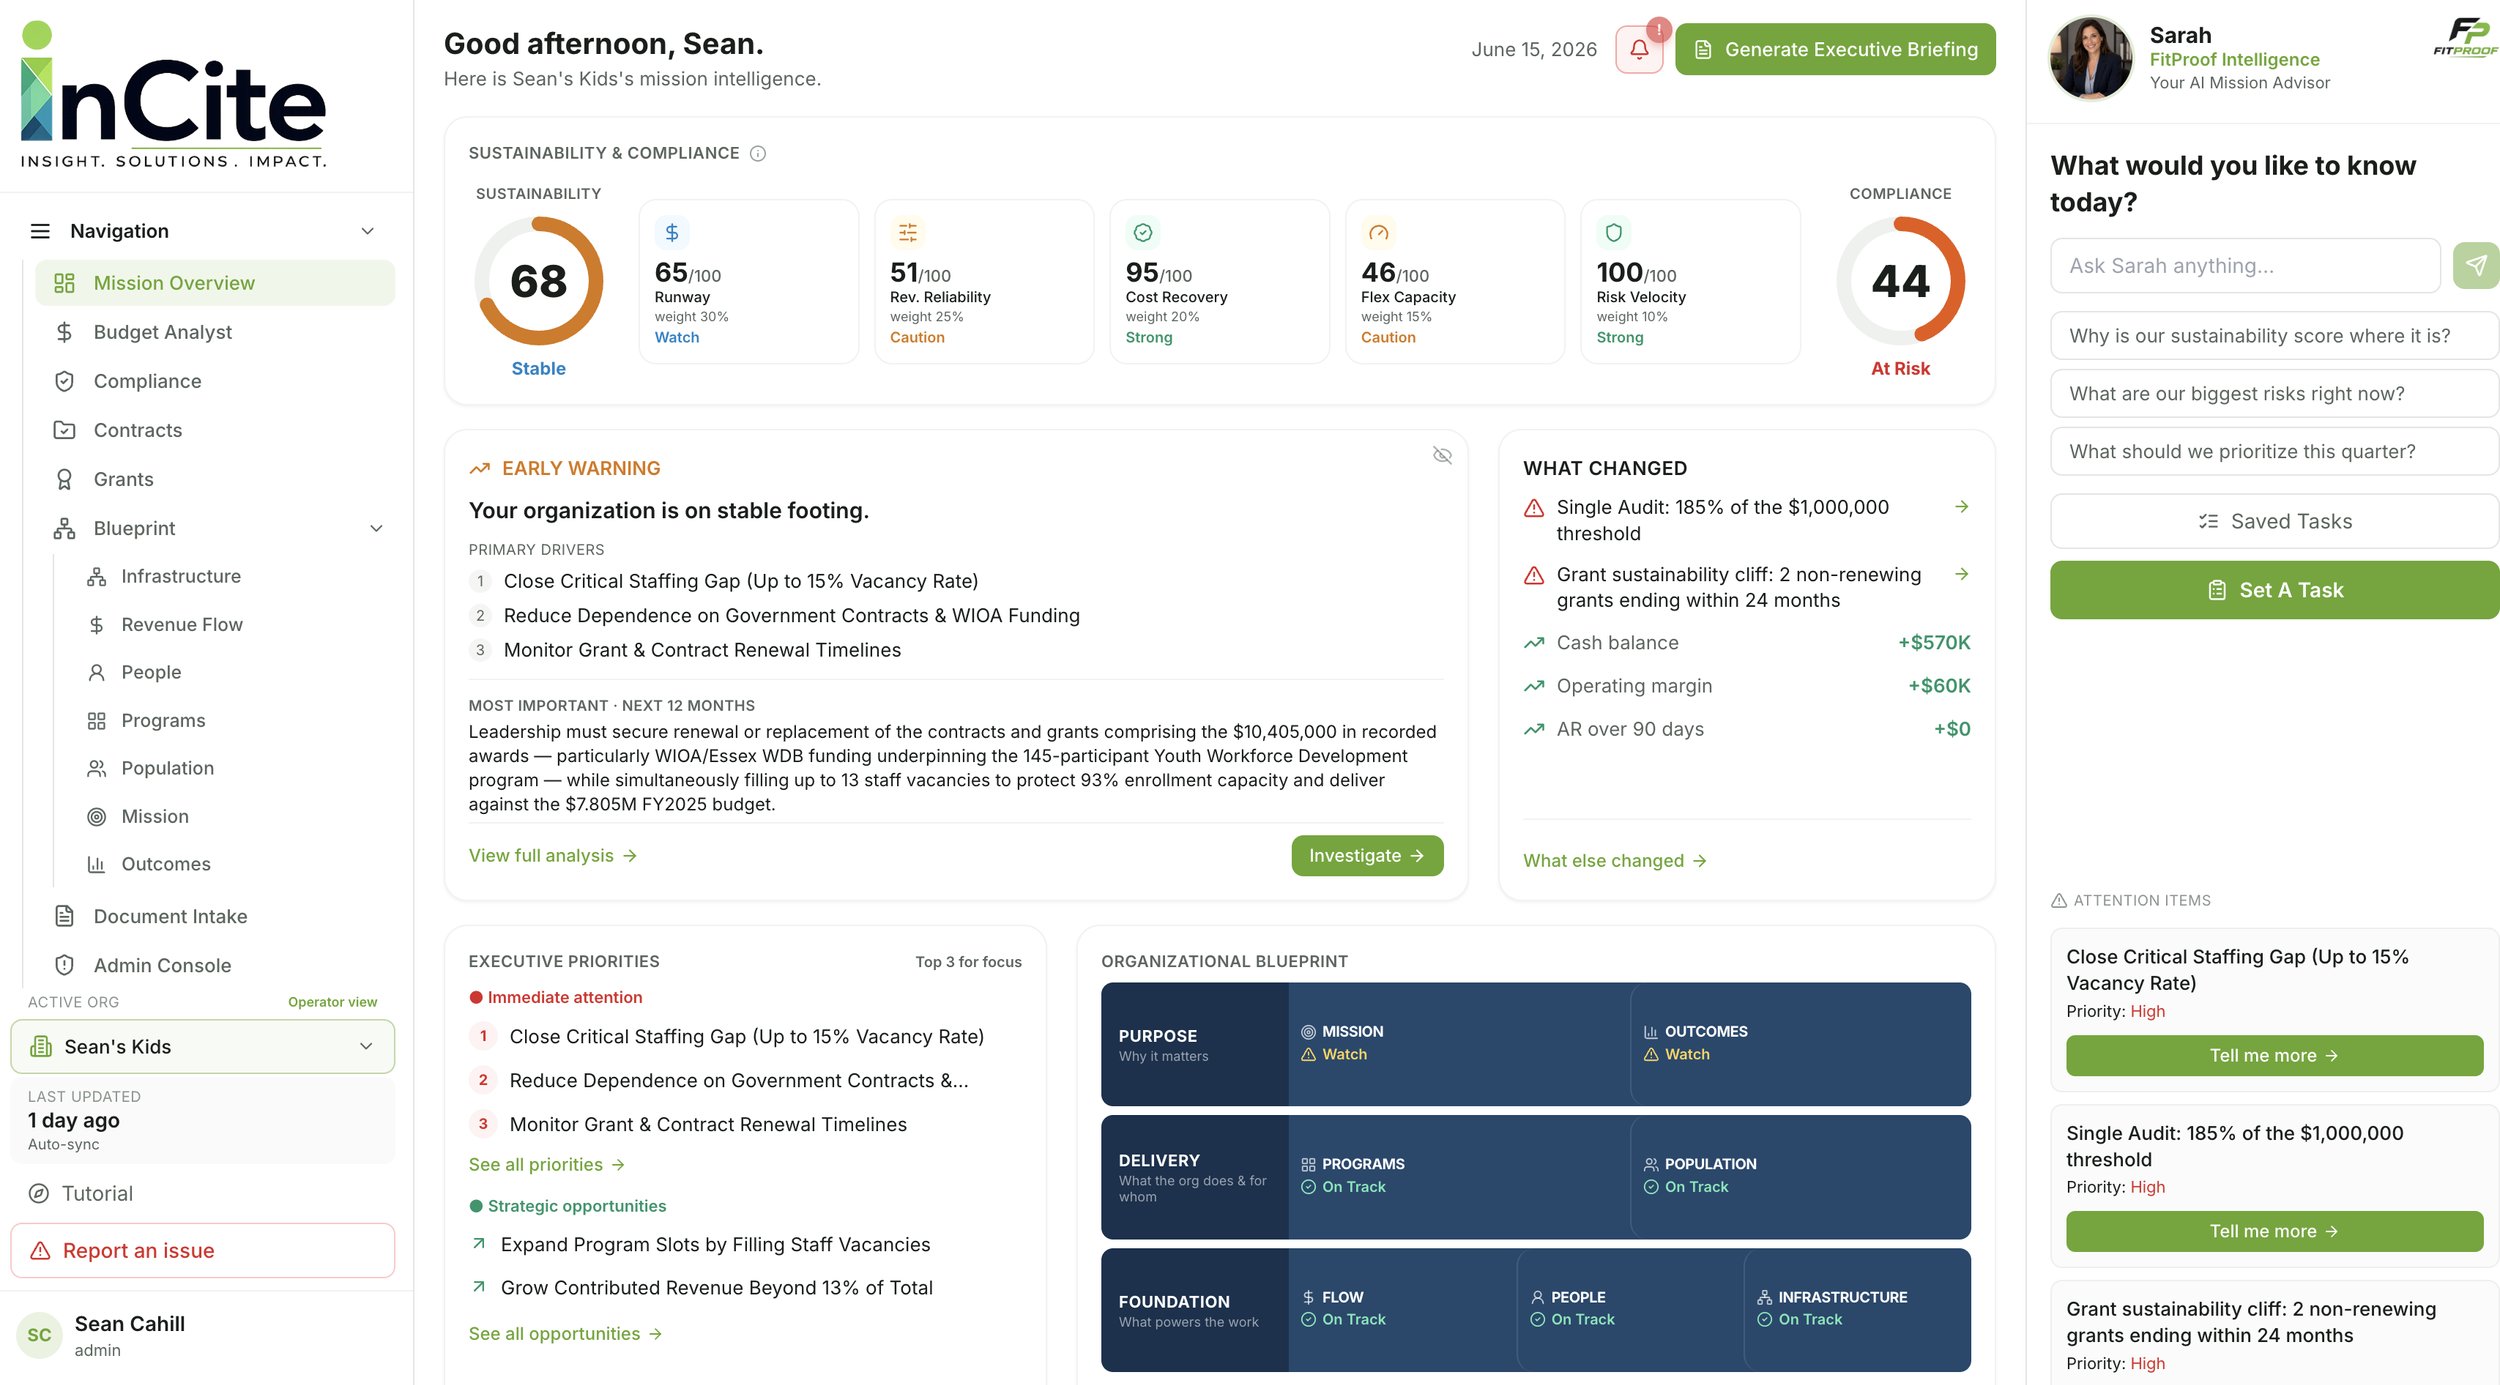Focus the Ask Sarah anything input field
This screenshot has height=1385, width=2500.
pyautogui.click(x=2245, y=265)
